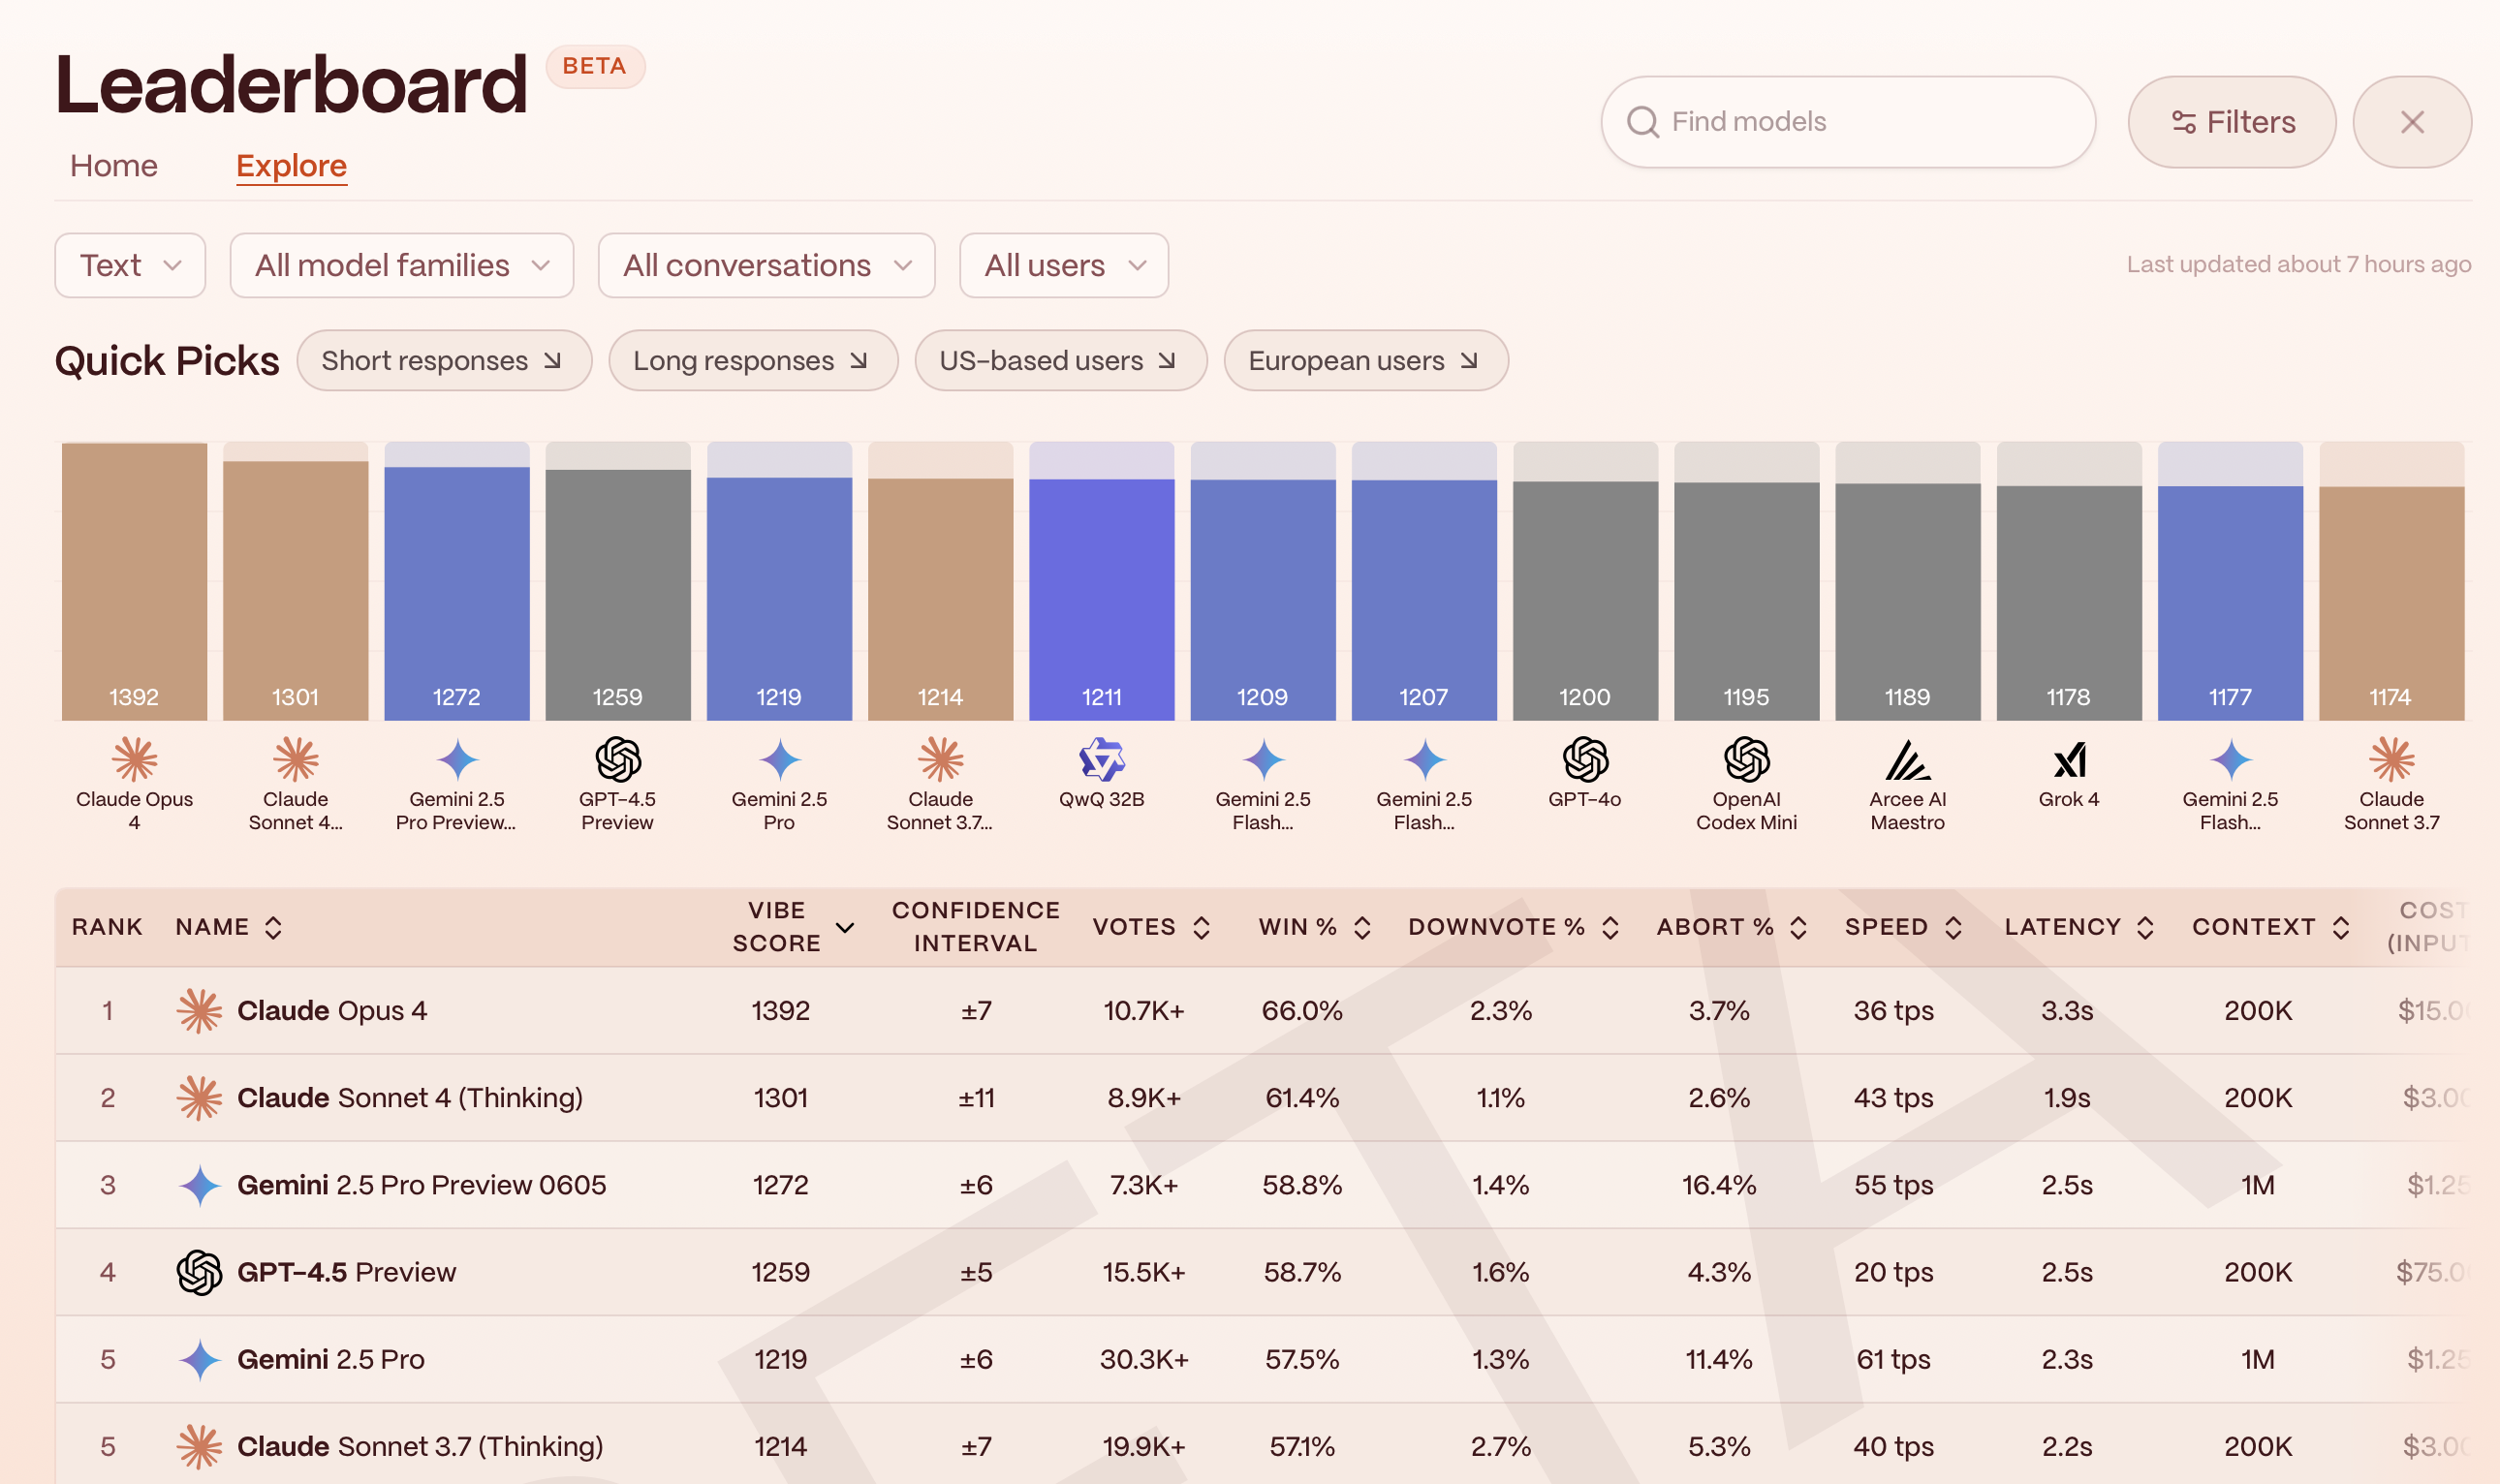The height and width of the screenshot is (1484, 2500).
Task: Click the Claude Sonnet 3.7 logo below the 1174 bar
Action: click(2392, 760)
